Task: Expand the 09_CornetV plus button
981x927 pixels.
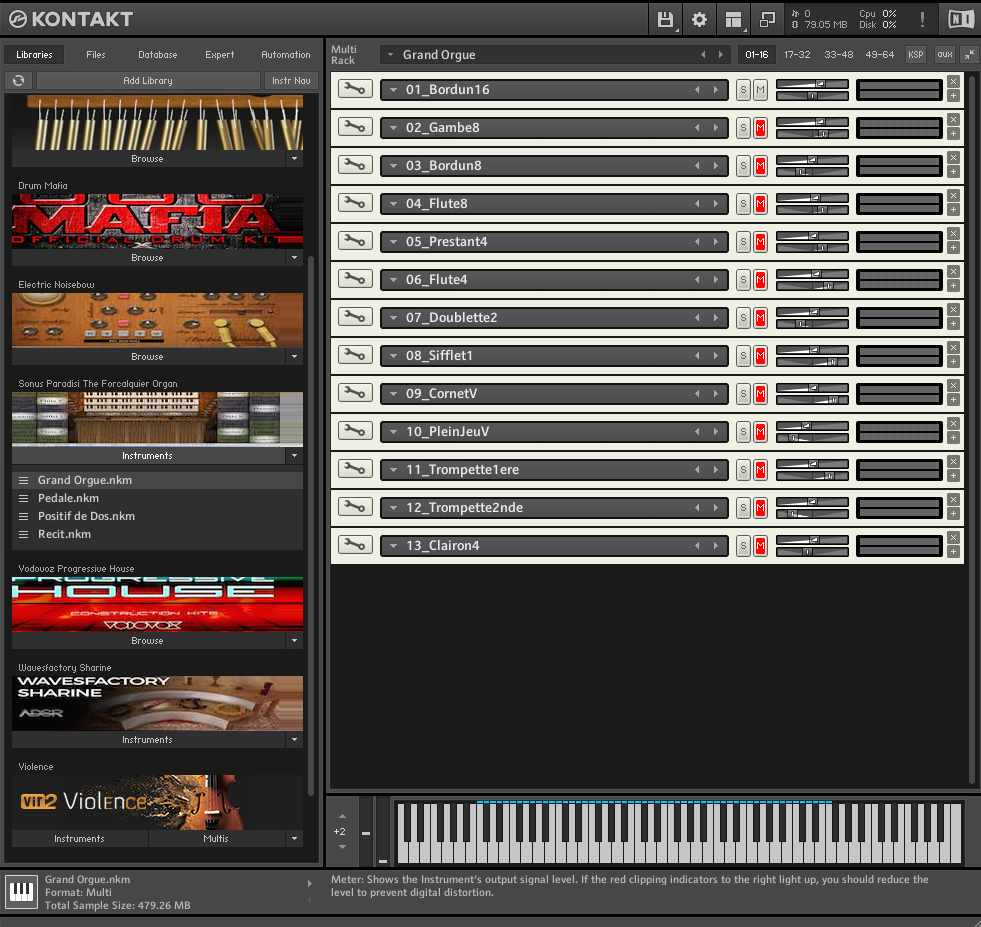Action: pos(953,400)
